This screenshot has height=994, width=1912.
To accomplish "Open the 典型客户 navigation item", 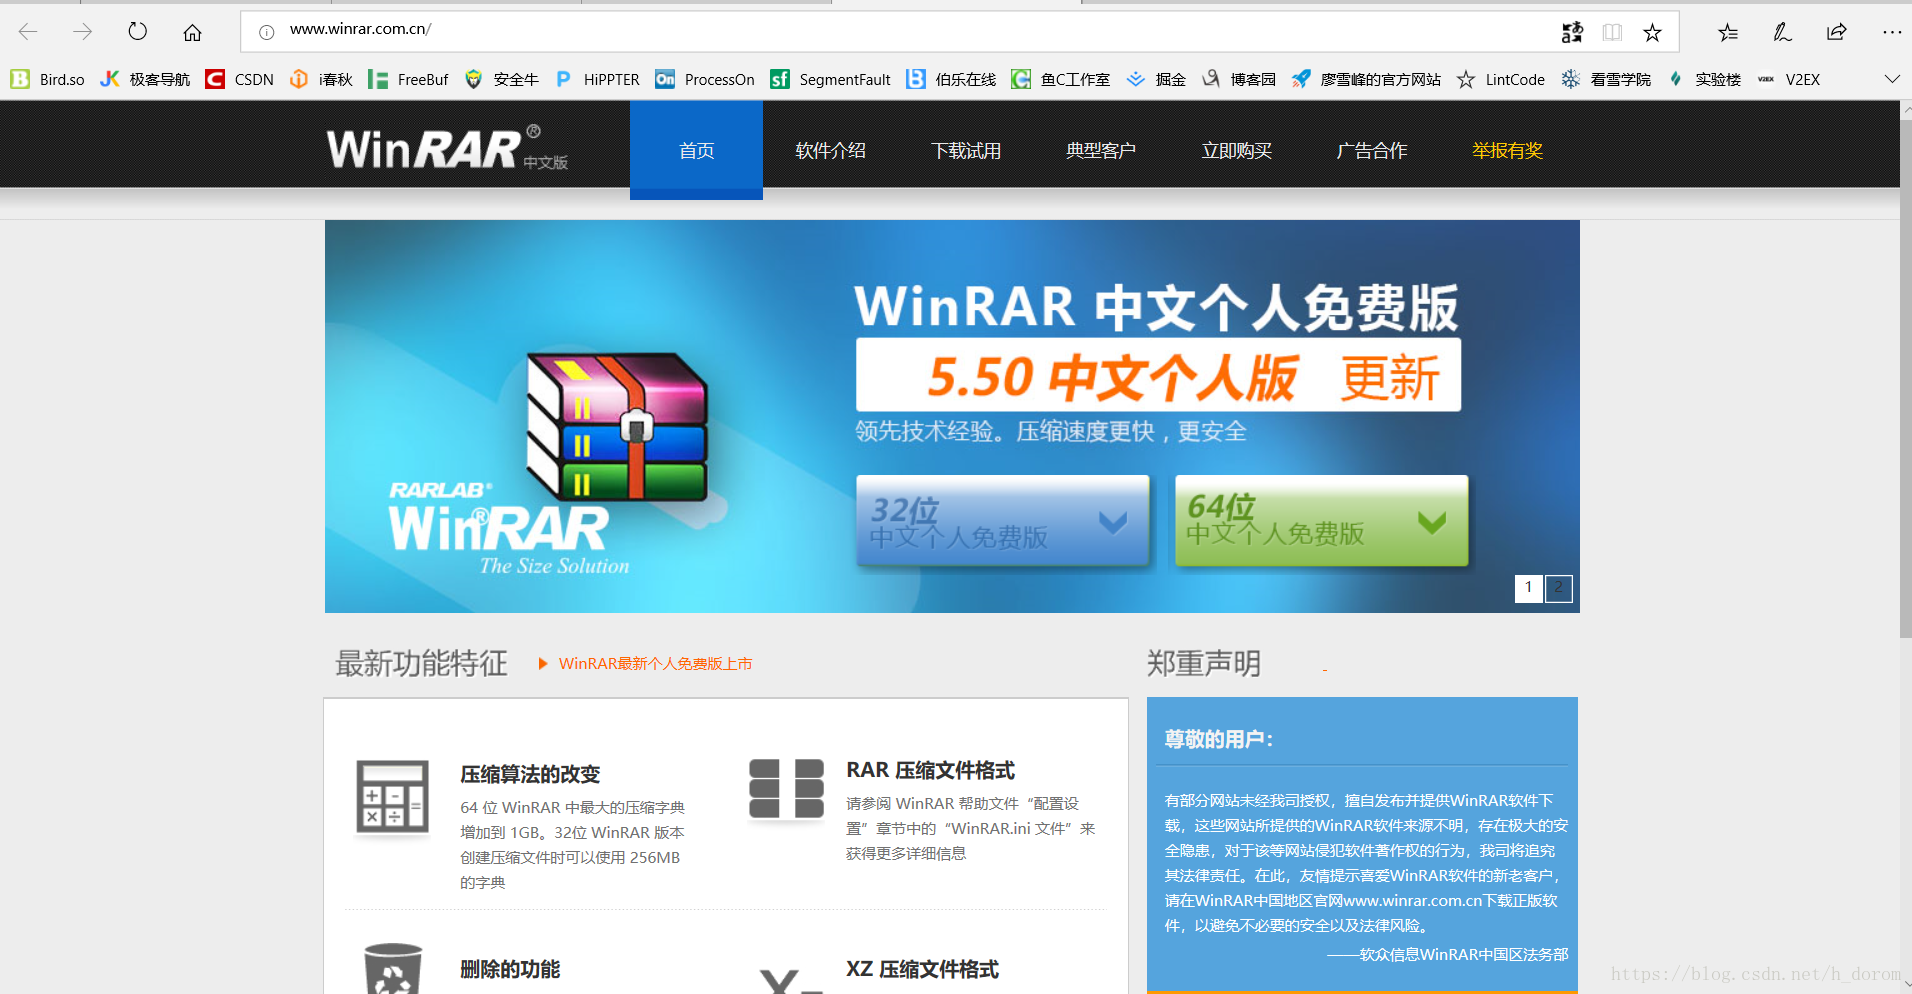I will click(x=1101, y=151).
